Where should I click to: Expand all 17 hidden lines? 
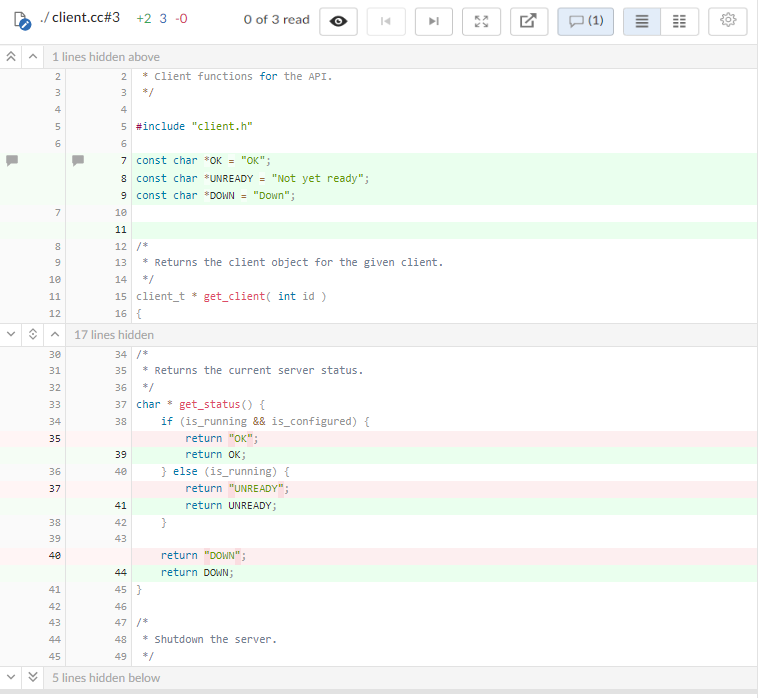(33, 334)
